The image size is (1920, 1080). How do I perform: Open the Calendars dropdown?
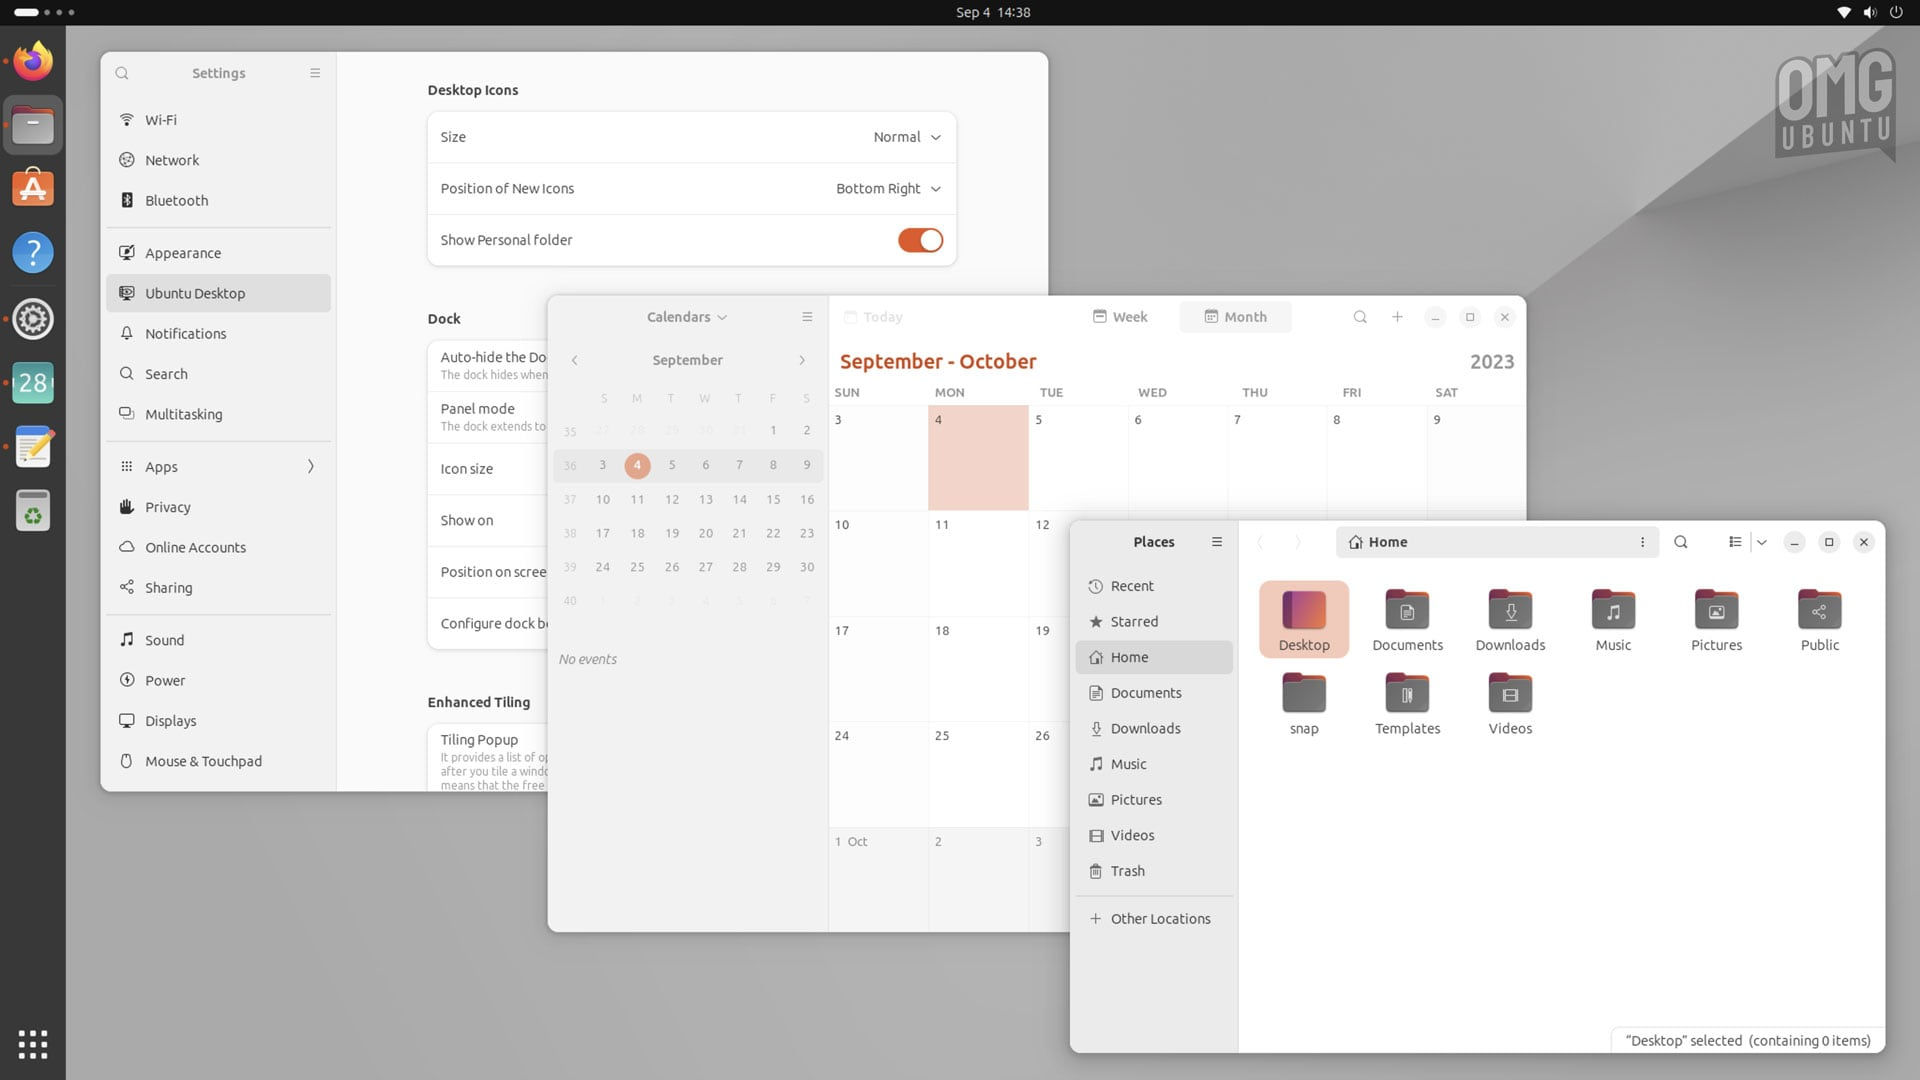tap(686, 316)
